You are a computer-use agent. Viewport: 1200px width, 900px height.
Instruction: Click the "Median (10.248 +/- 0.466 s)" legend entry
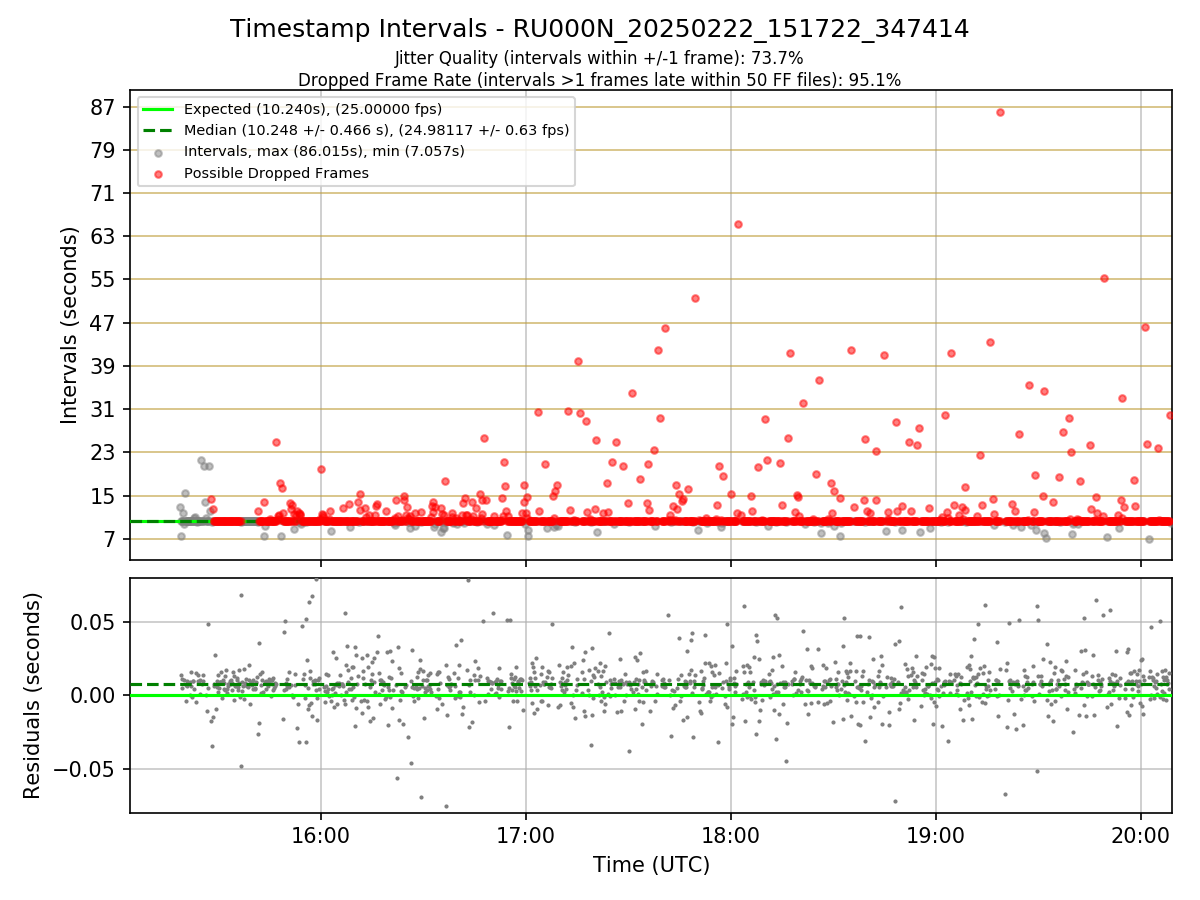(376, 130)
